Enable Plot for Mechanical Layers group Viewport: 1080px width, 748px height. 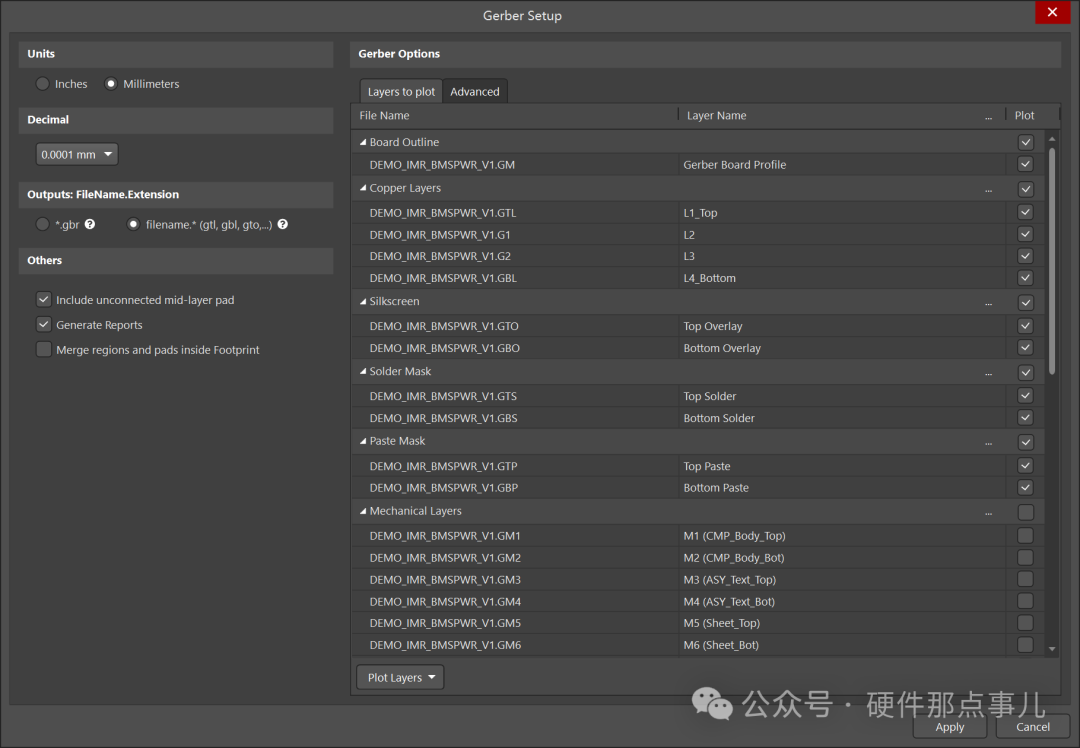coord(1026,512)
